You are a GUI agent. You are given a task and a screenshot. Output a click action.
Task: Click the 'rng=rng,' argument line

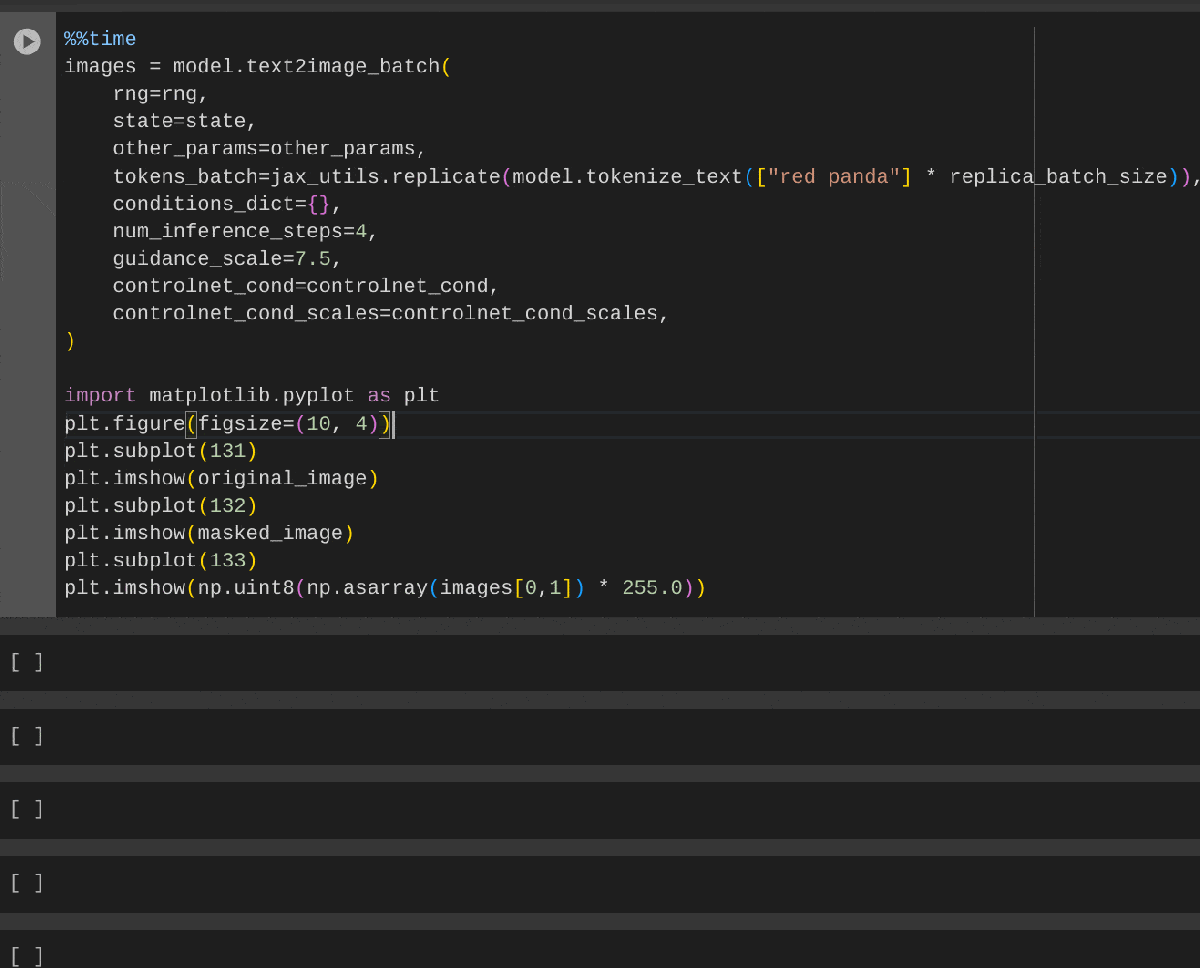click(x=160, y=94)
